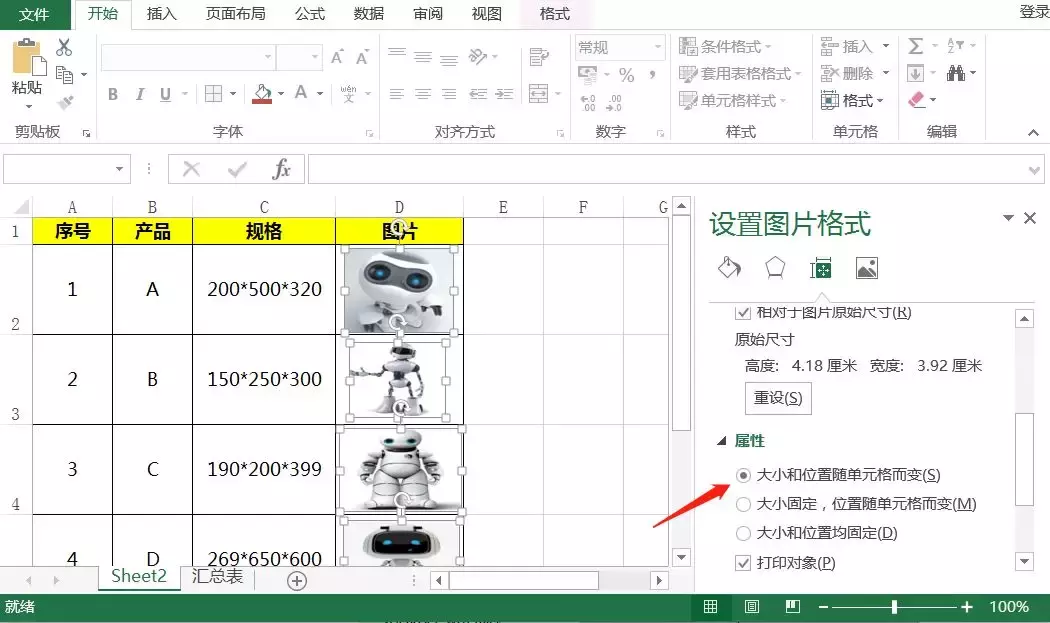Click the font color A swatch
The image size is (1050, 623).
point(301,92)
